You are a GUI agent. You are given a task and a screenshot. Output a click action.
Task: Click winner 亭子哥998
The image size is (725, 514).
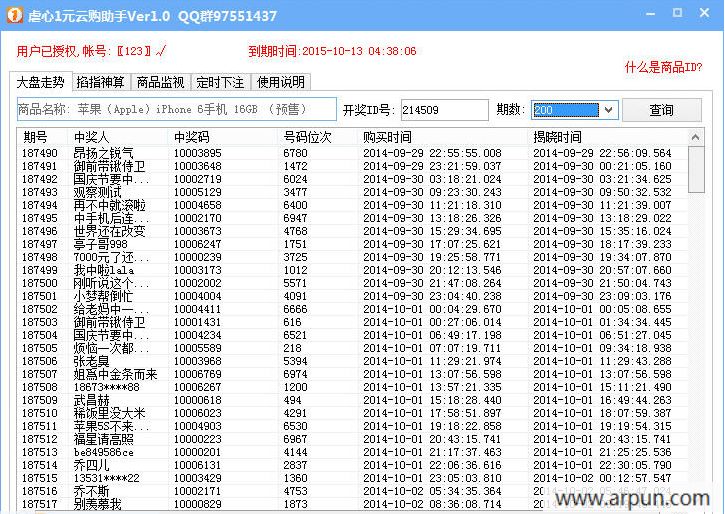pos(100,244)
